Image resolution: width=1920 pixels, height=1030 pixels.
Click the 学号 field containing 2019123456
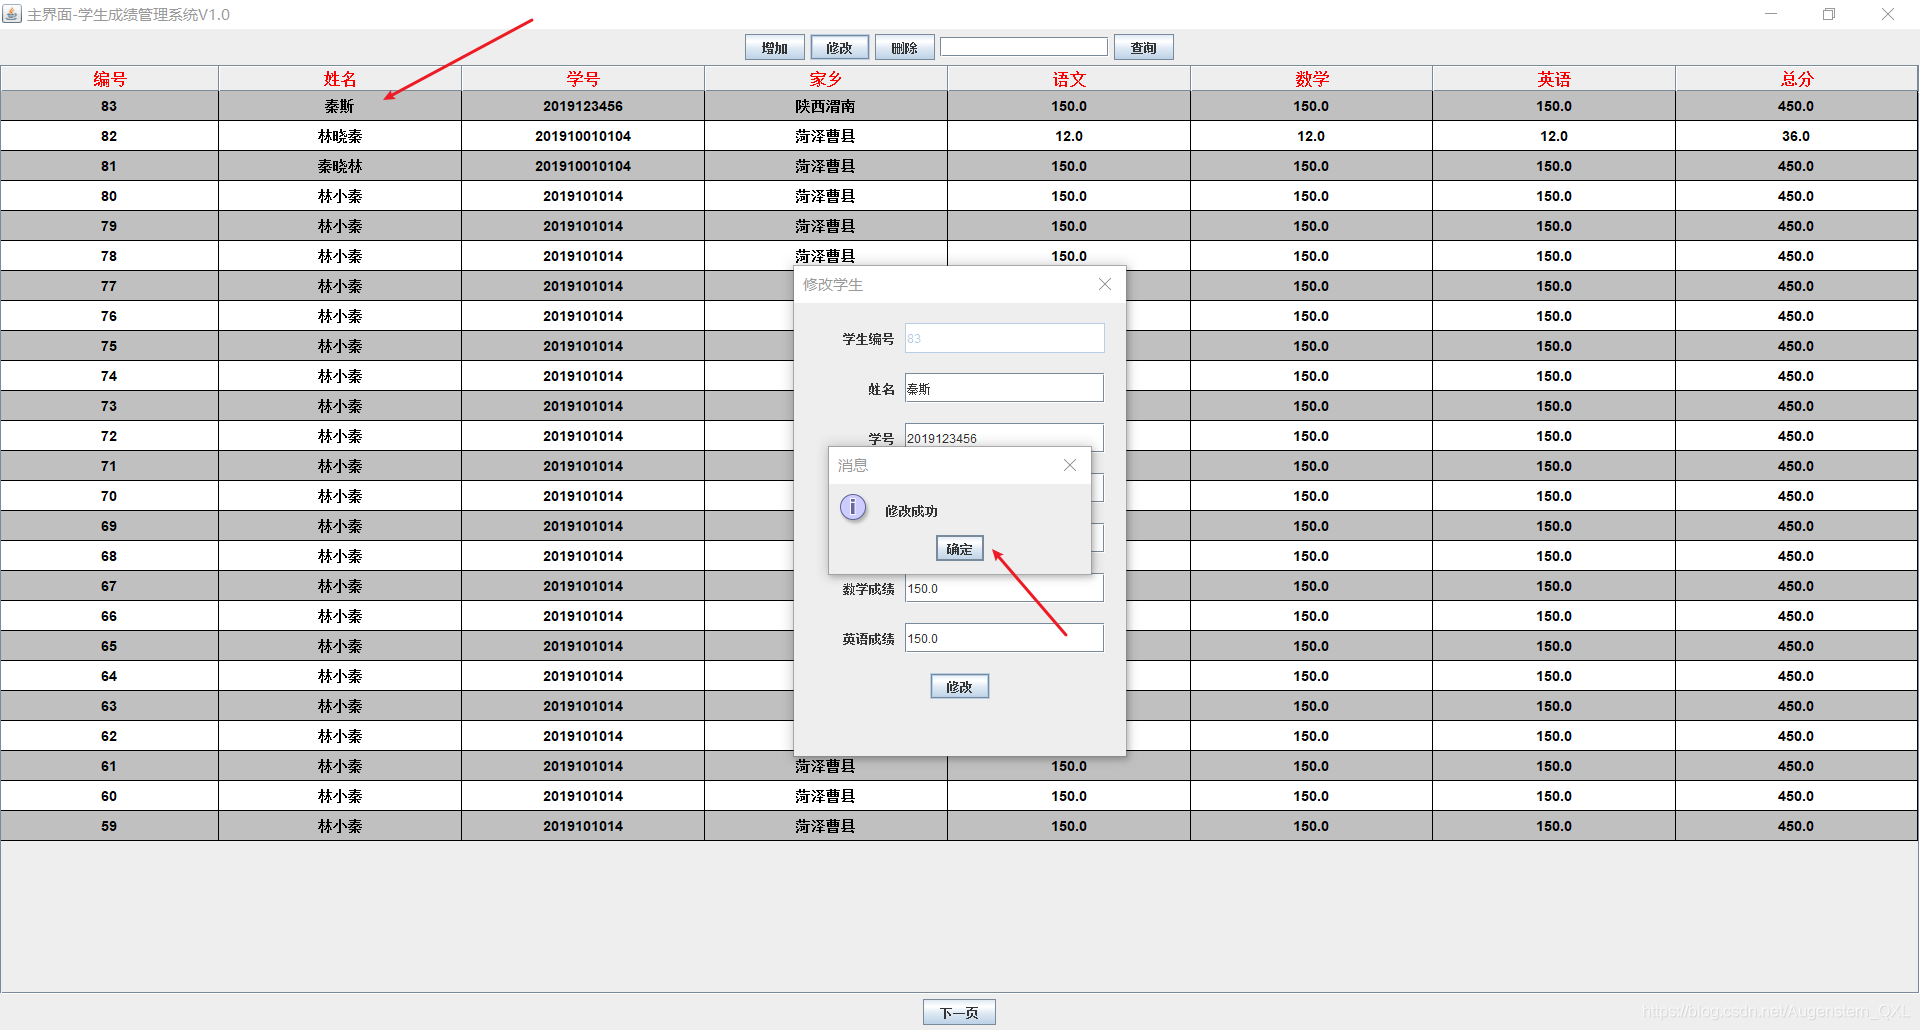[x=1004, y=435]
